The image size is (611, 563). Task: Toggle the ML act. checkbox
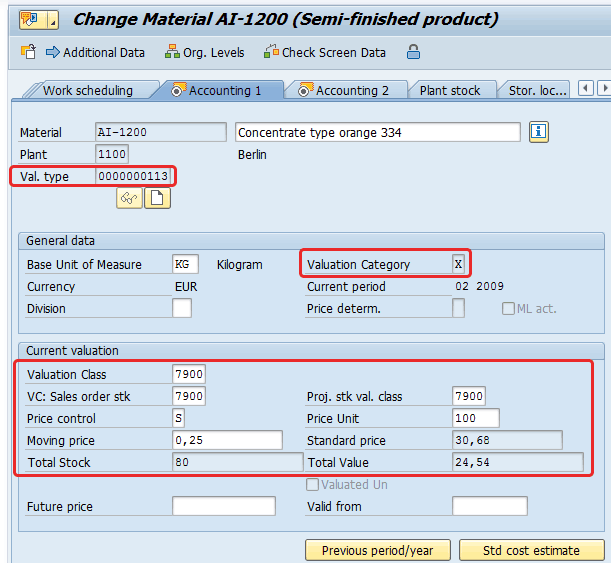(x=508, y=309)
